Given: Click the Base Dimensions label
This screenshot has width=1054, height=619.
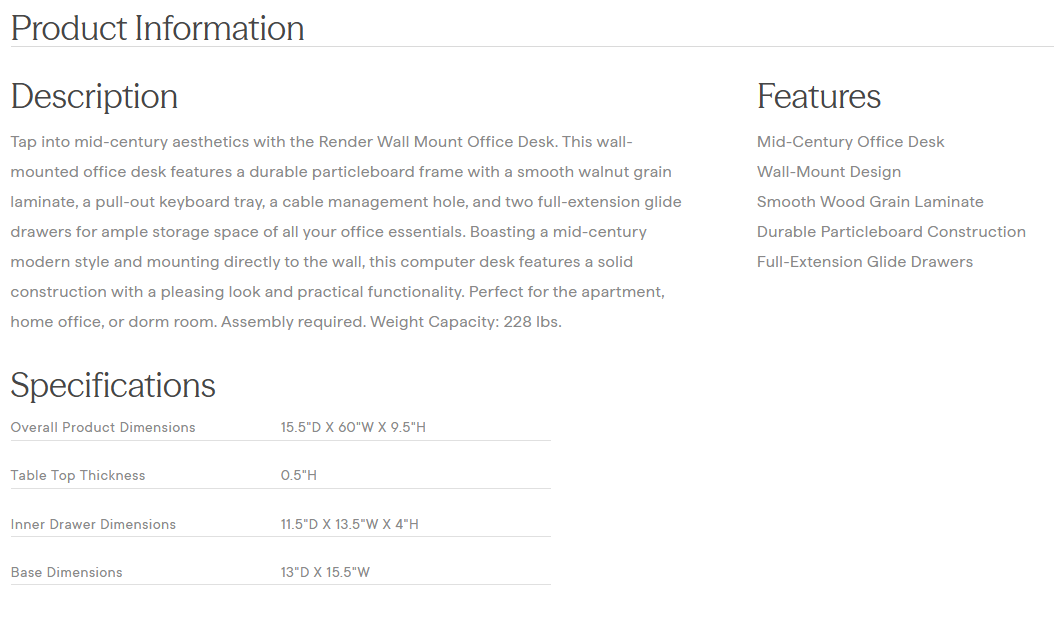Looking at the screenshot, I should click(x=66, y=572).
